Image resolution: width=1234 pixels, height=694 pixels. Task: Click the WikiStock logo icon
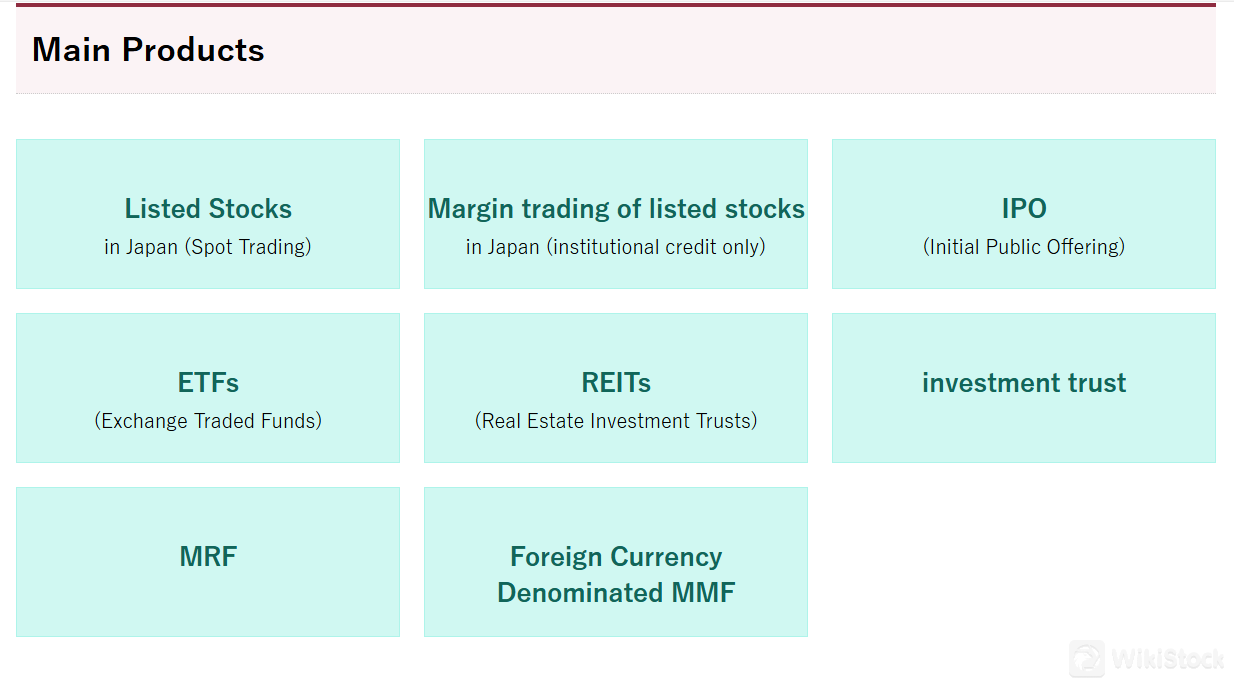(x=1087, y=659)
